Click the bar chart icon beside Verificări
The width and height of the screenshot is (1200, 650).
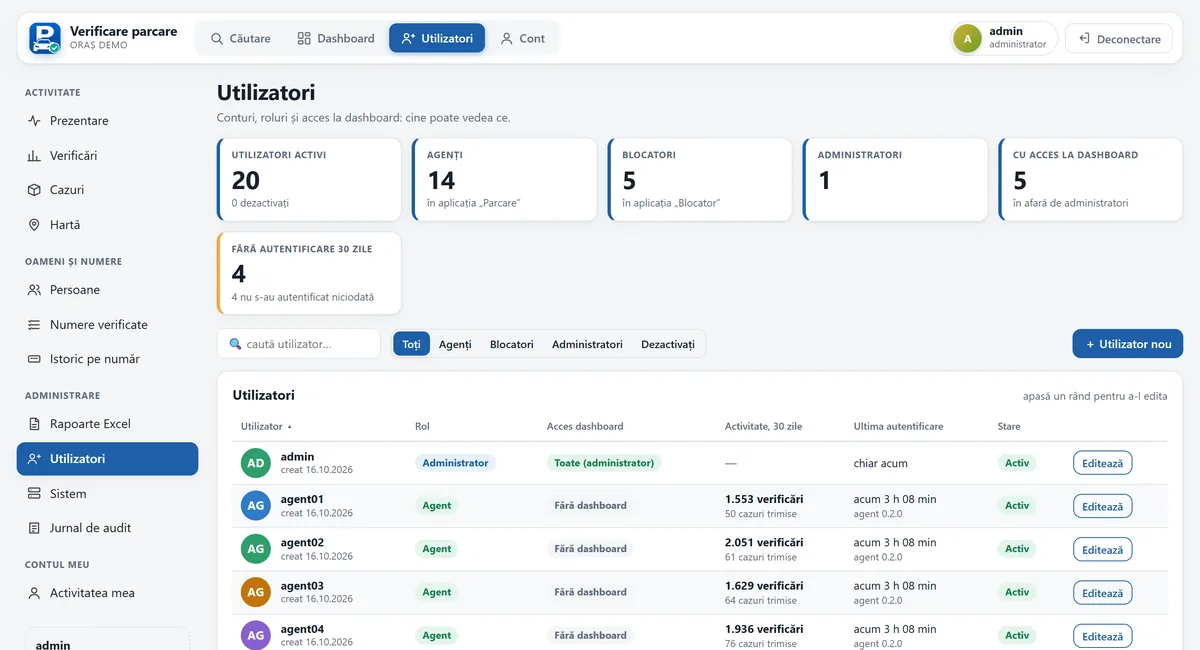pos(34,156)
